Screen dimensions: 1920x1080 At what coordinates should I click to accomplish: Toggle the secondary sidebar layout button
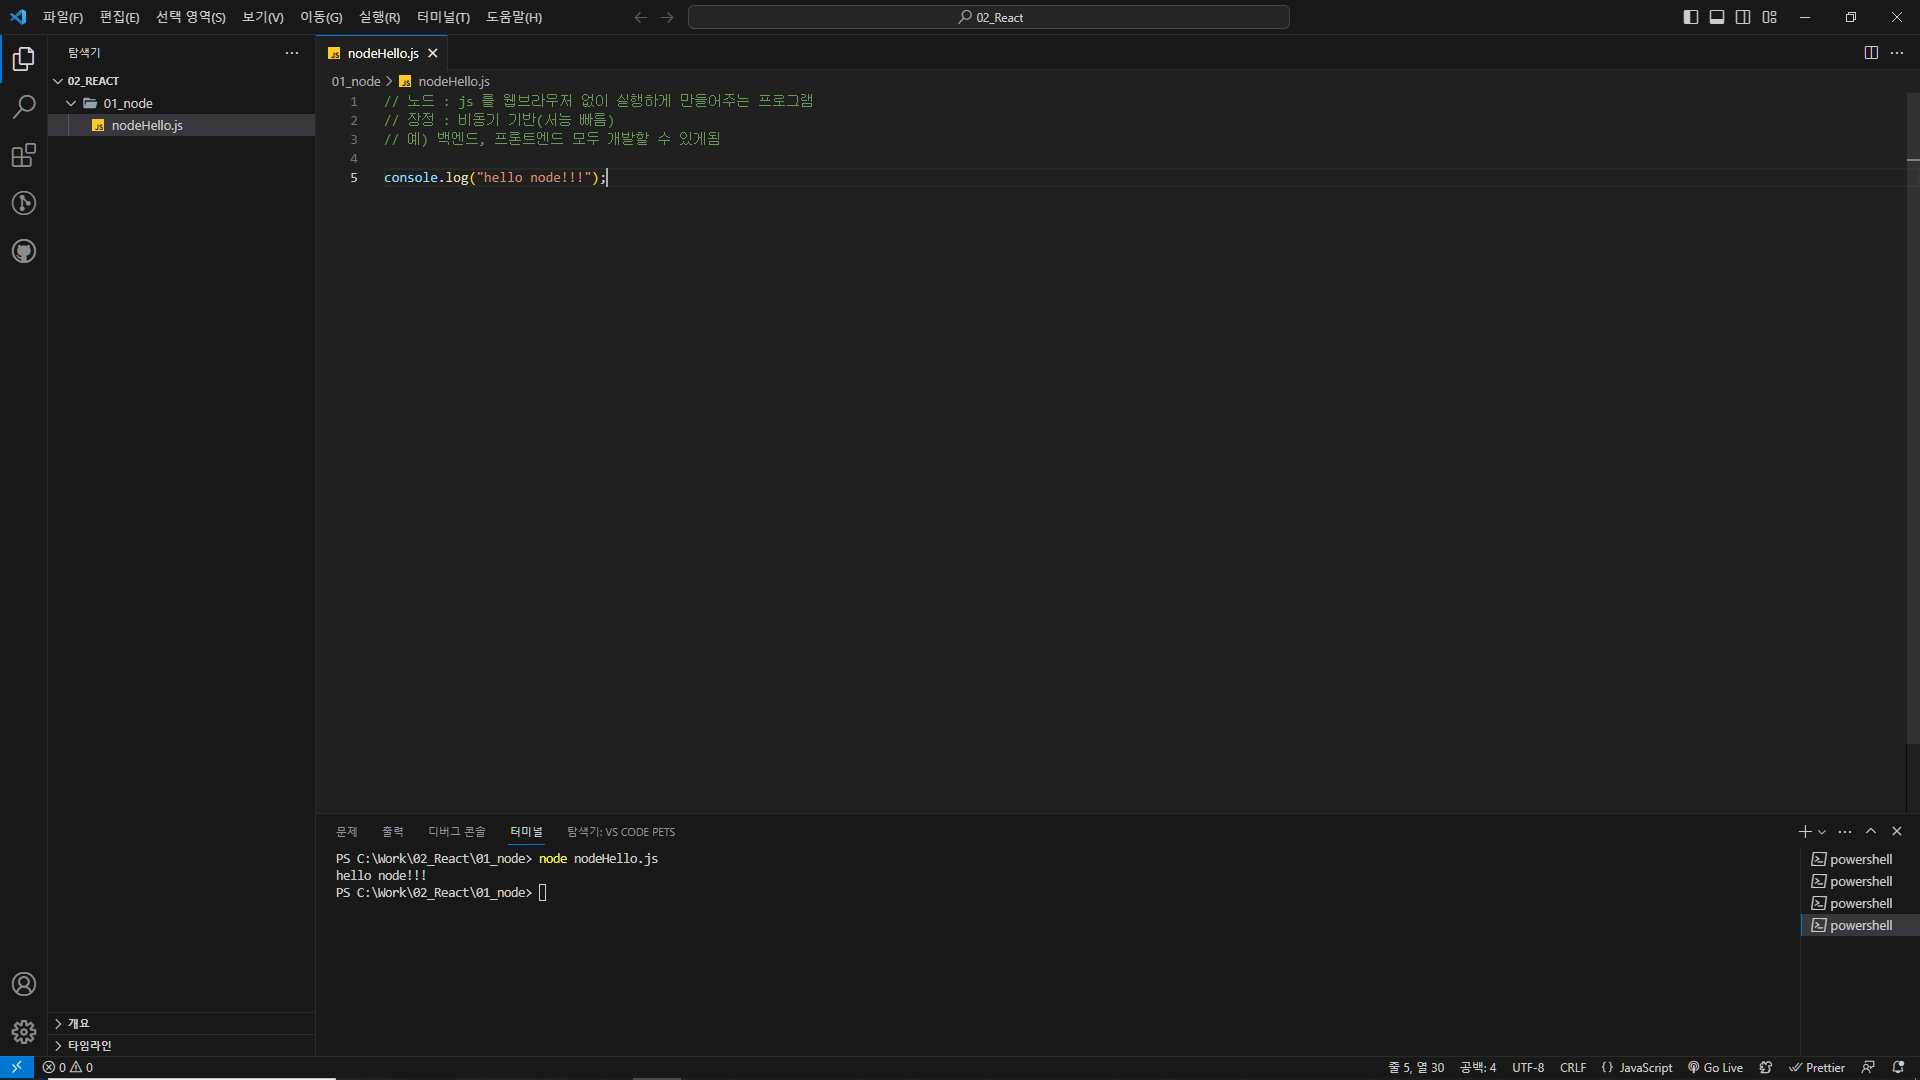[x=1743, y=17]
